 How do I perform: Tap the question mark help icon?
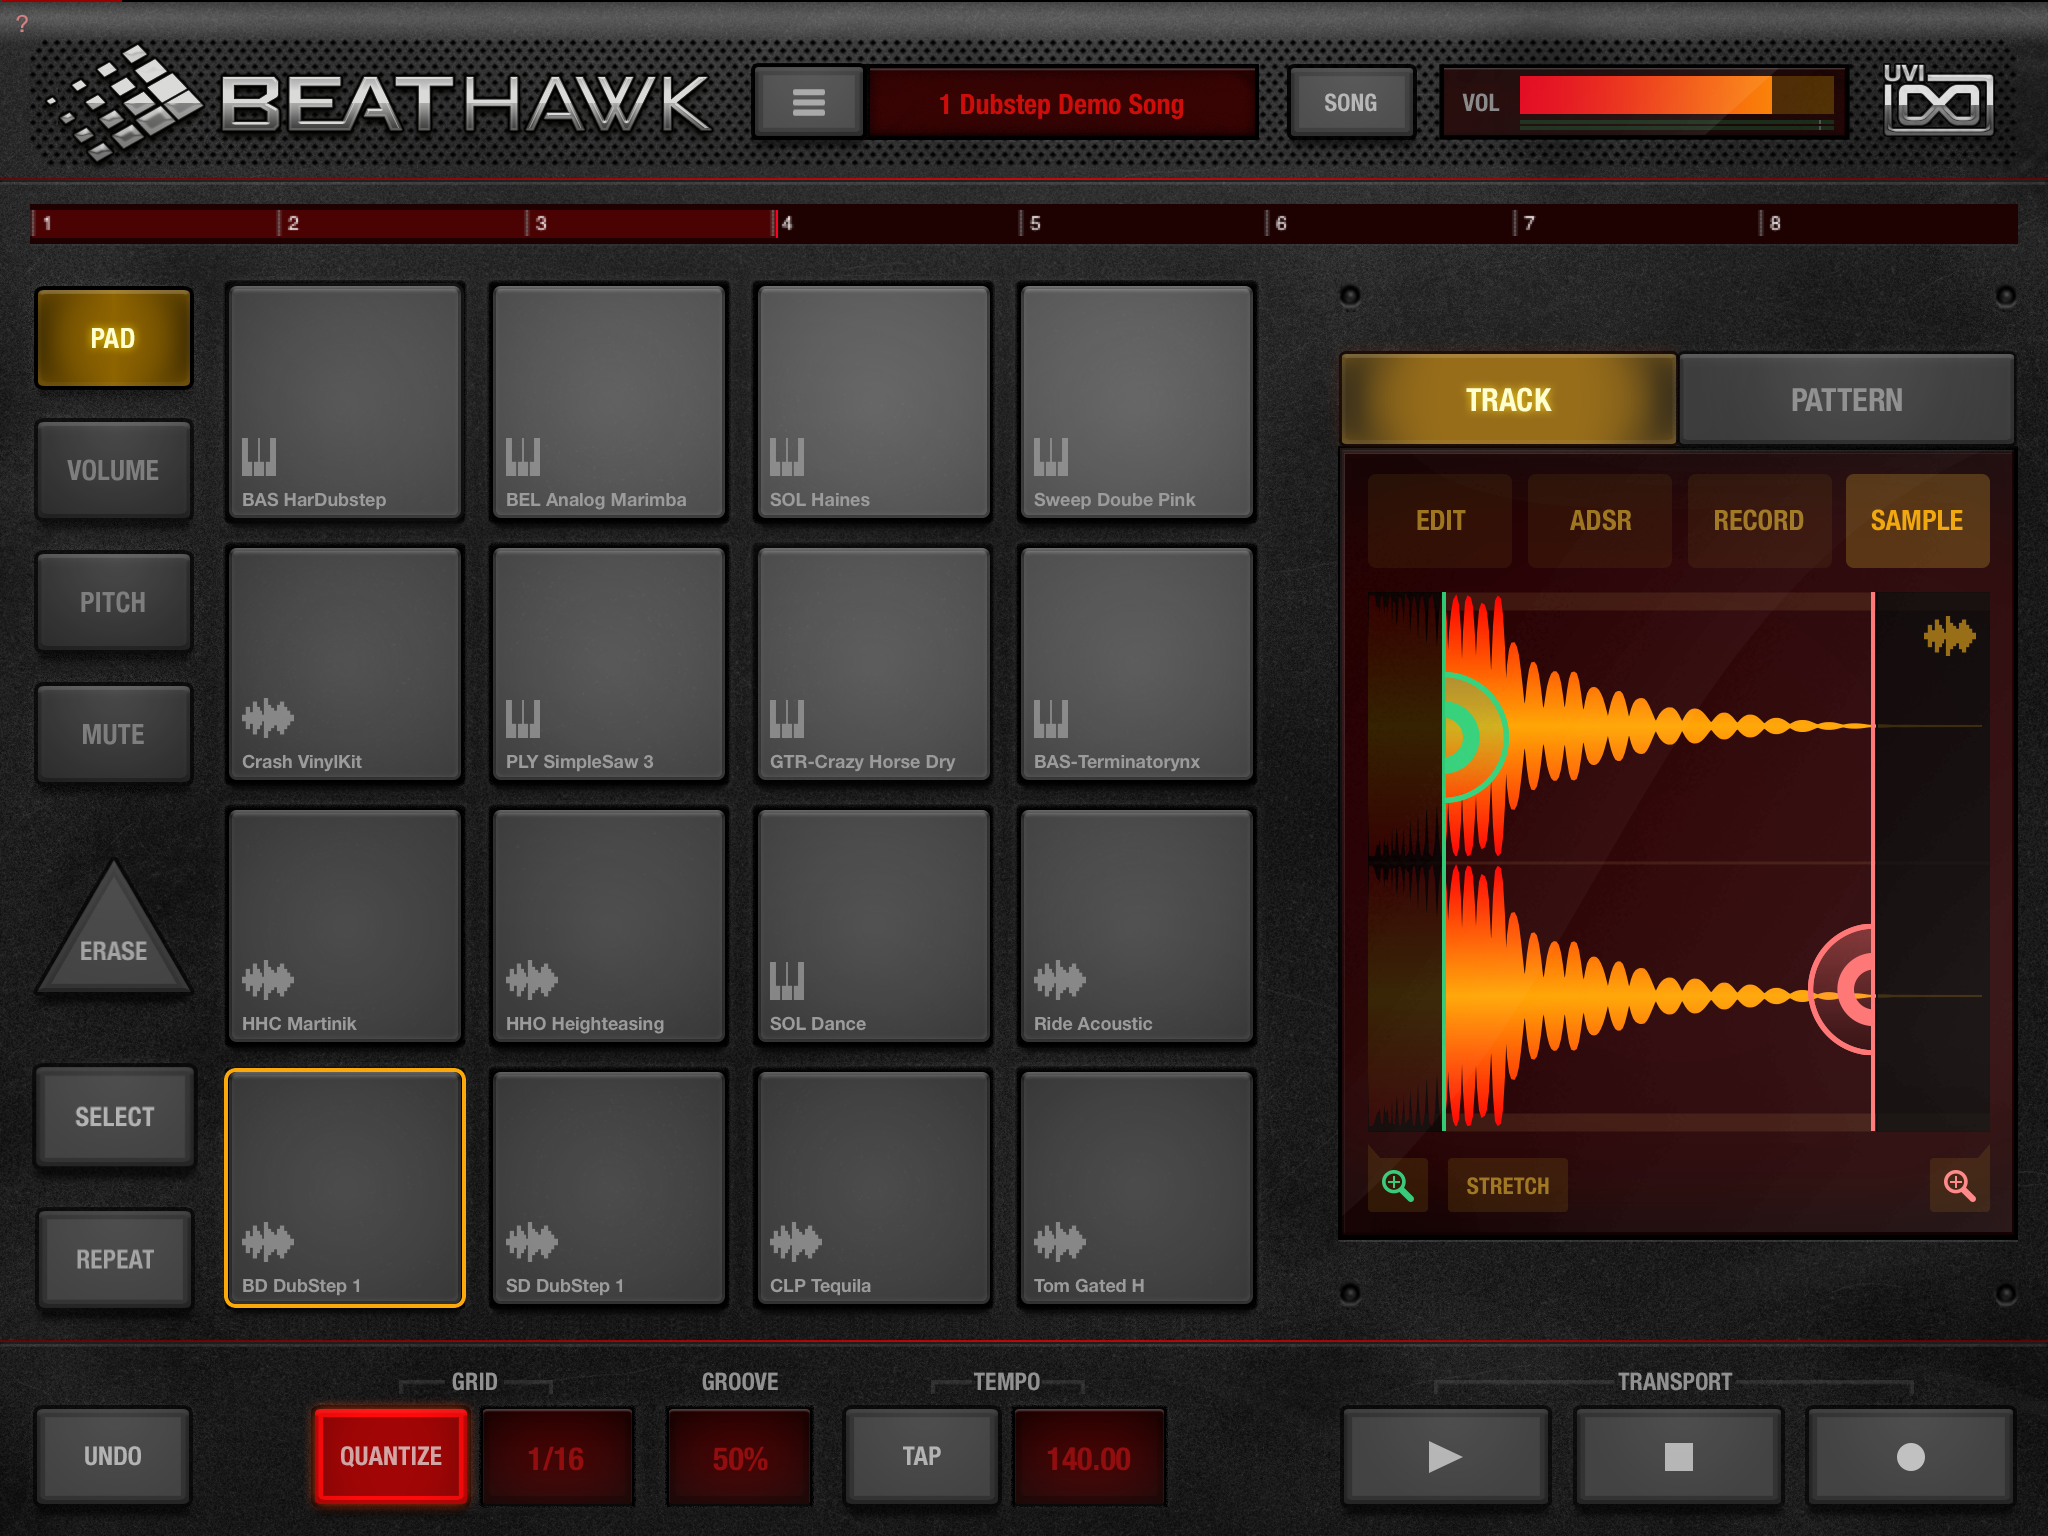point(22,24)
